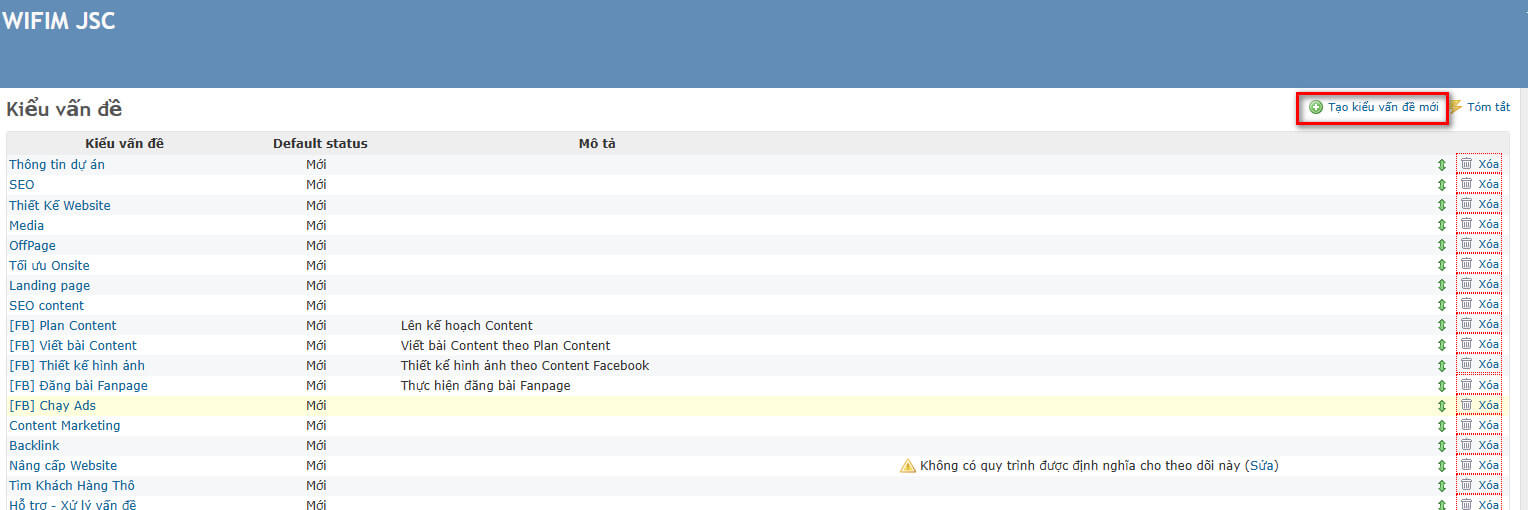Click the Sửa link in the workflow warning

1261,465
